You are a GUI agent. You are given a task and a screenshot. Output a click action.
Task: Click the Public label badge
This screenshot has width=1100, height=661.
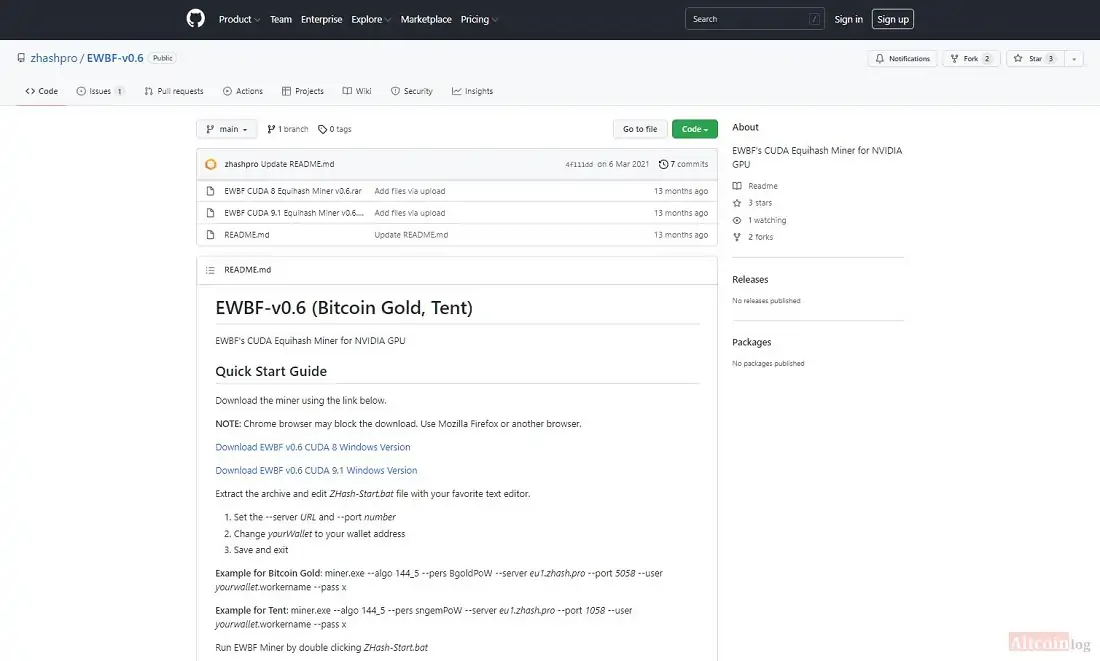tap(163, 58)
